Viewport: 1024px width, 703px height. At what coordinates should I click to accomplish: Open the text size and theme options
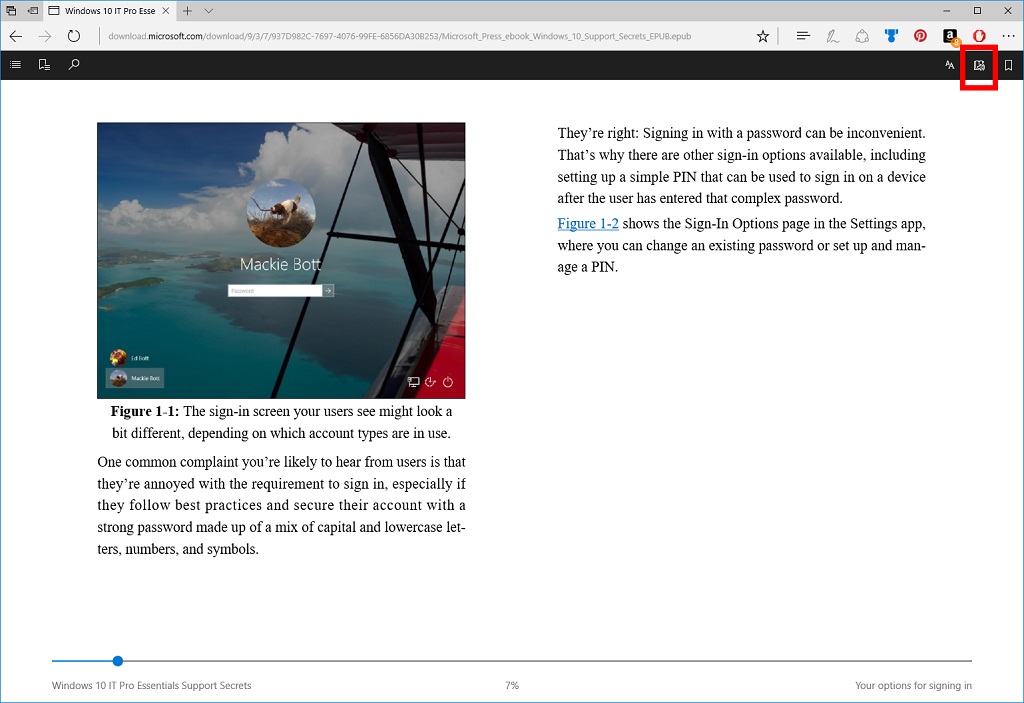coord(948,64)
